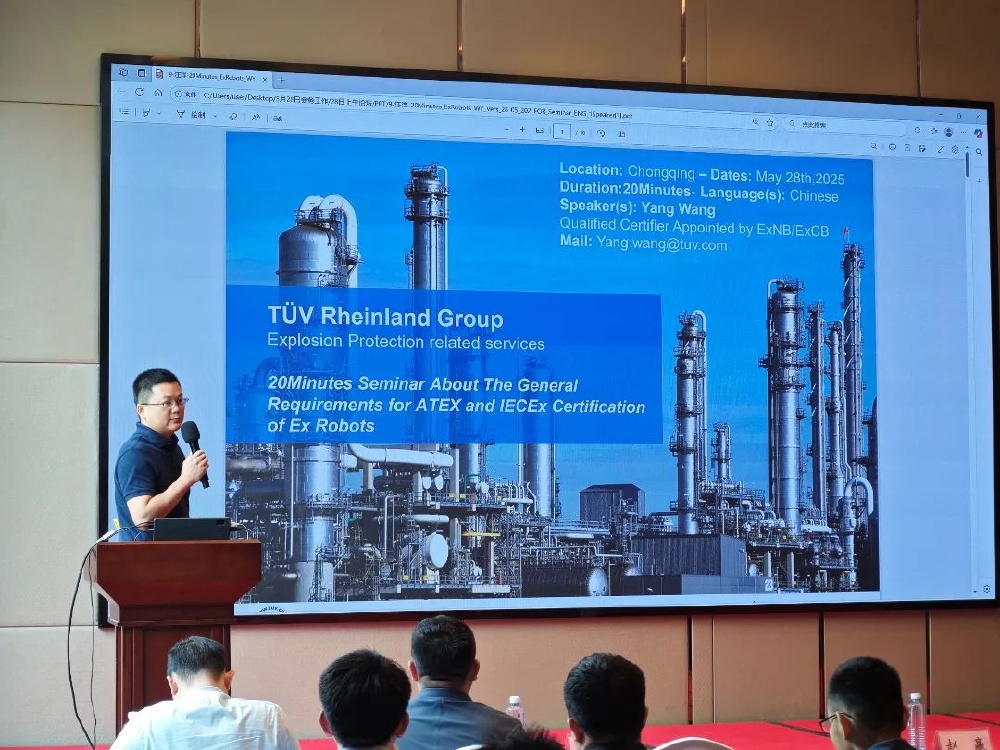Click the PDF vertical scrollbar thumb
The height and width of the screenshot is (750, 1000).
tap(967, 165)
